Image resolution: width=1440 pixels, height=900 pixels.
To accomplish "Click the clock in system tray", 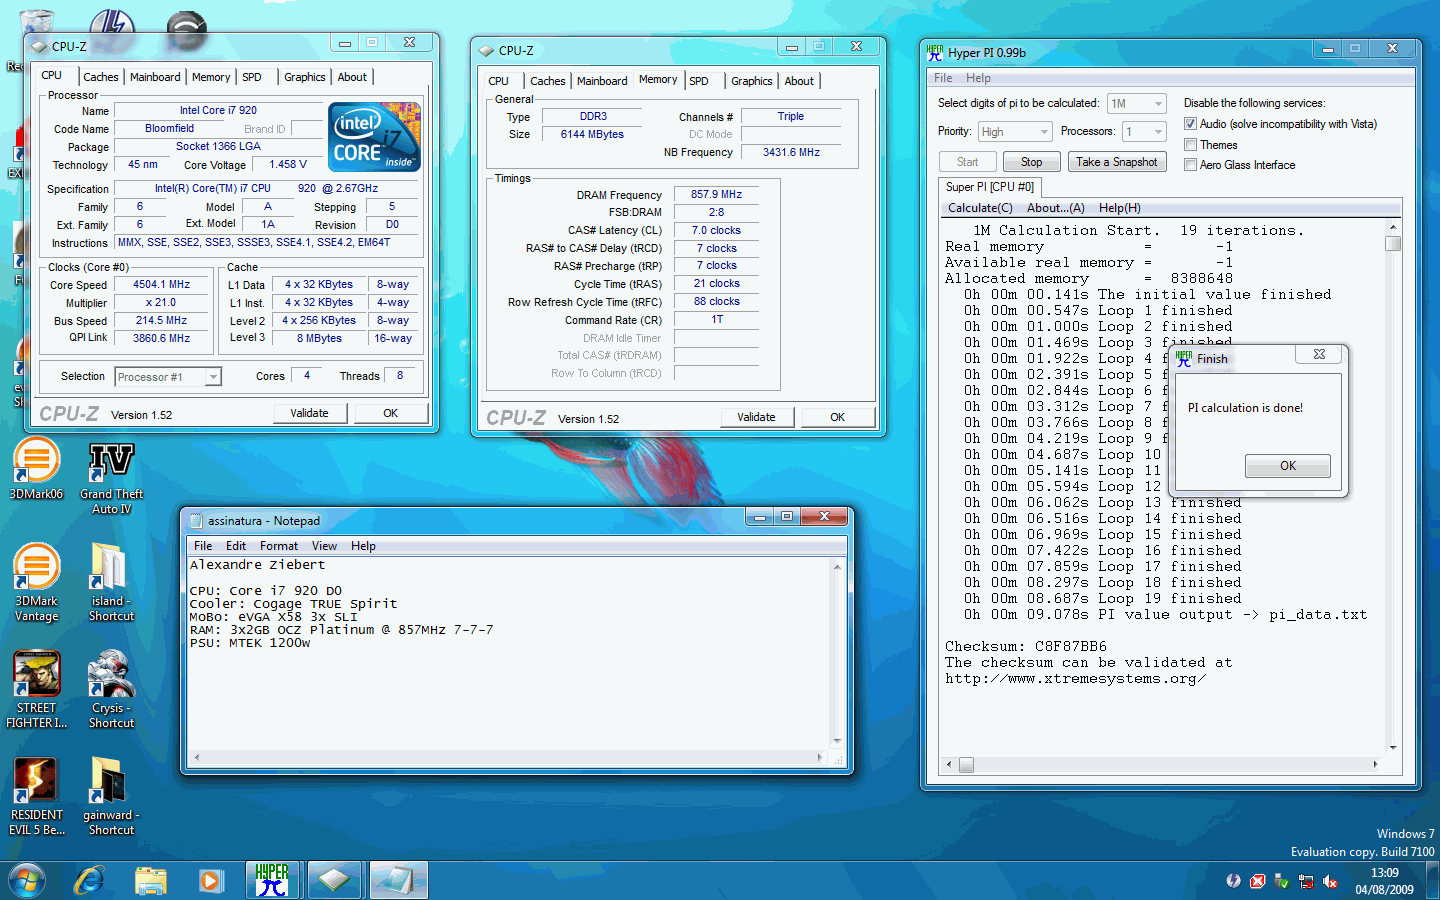I will (x=1384, y=881).
